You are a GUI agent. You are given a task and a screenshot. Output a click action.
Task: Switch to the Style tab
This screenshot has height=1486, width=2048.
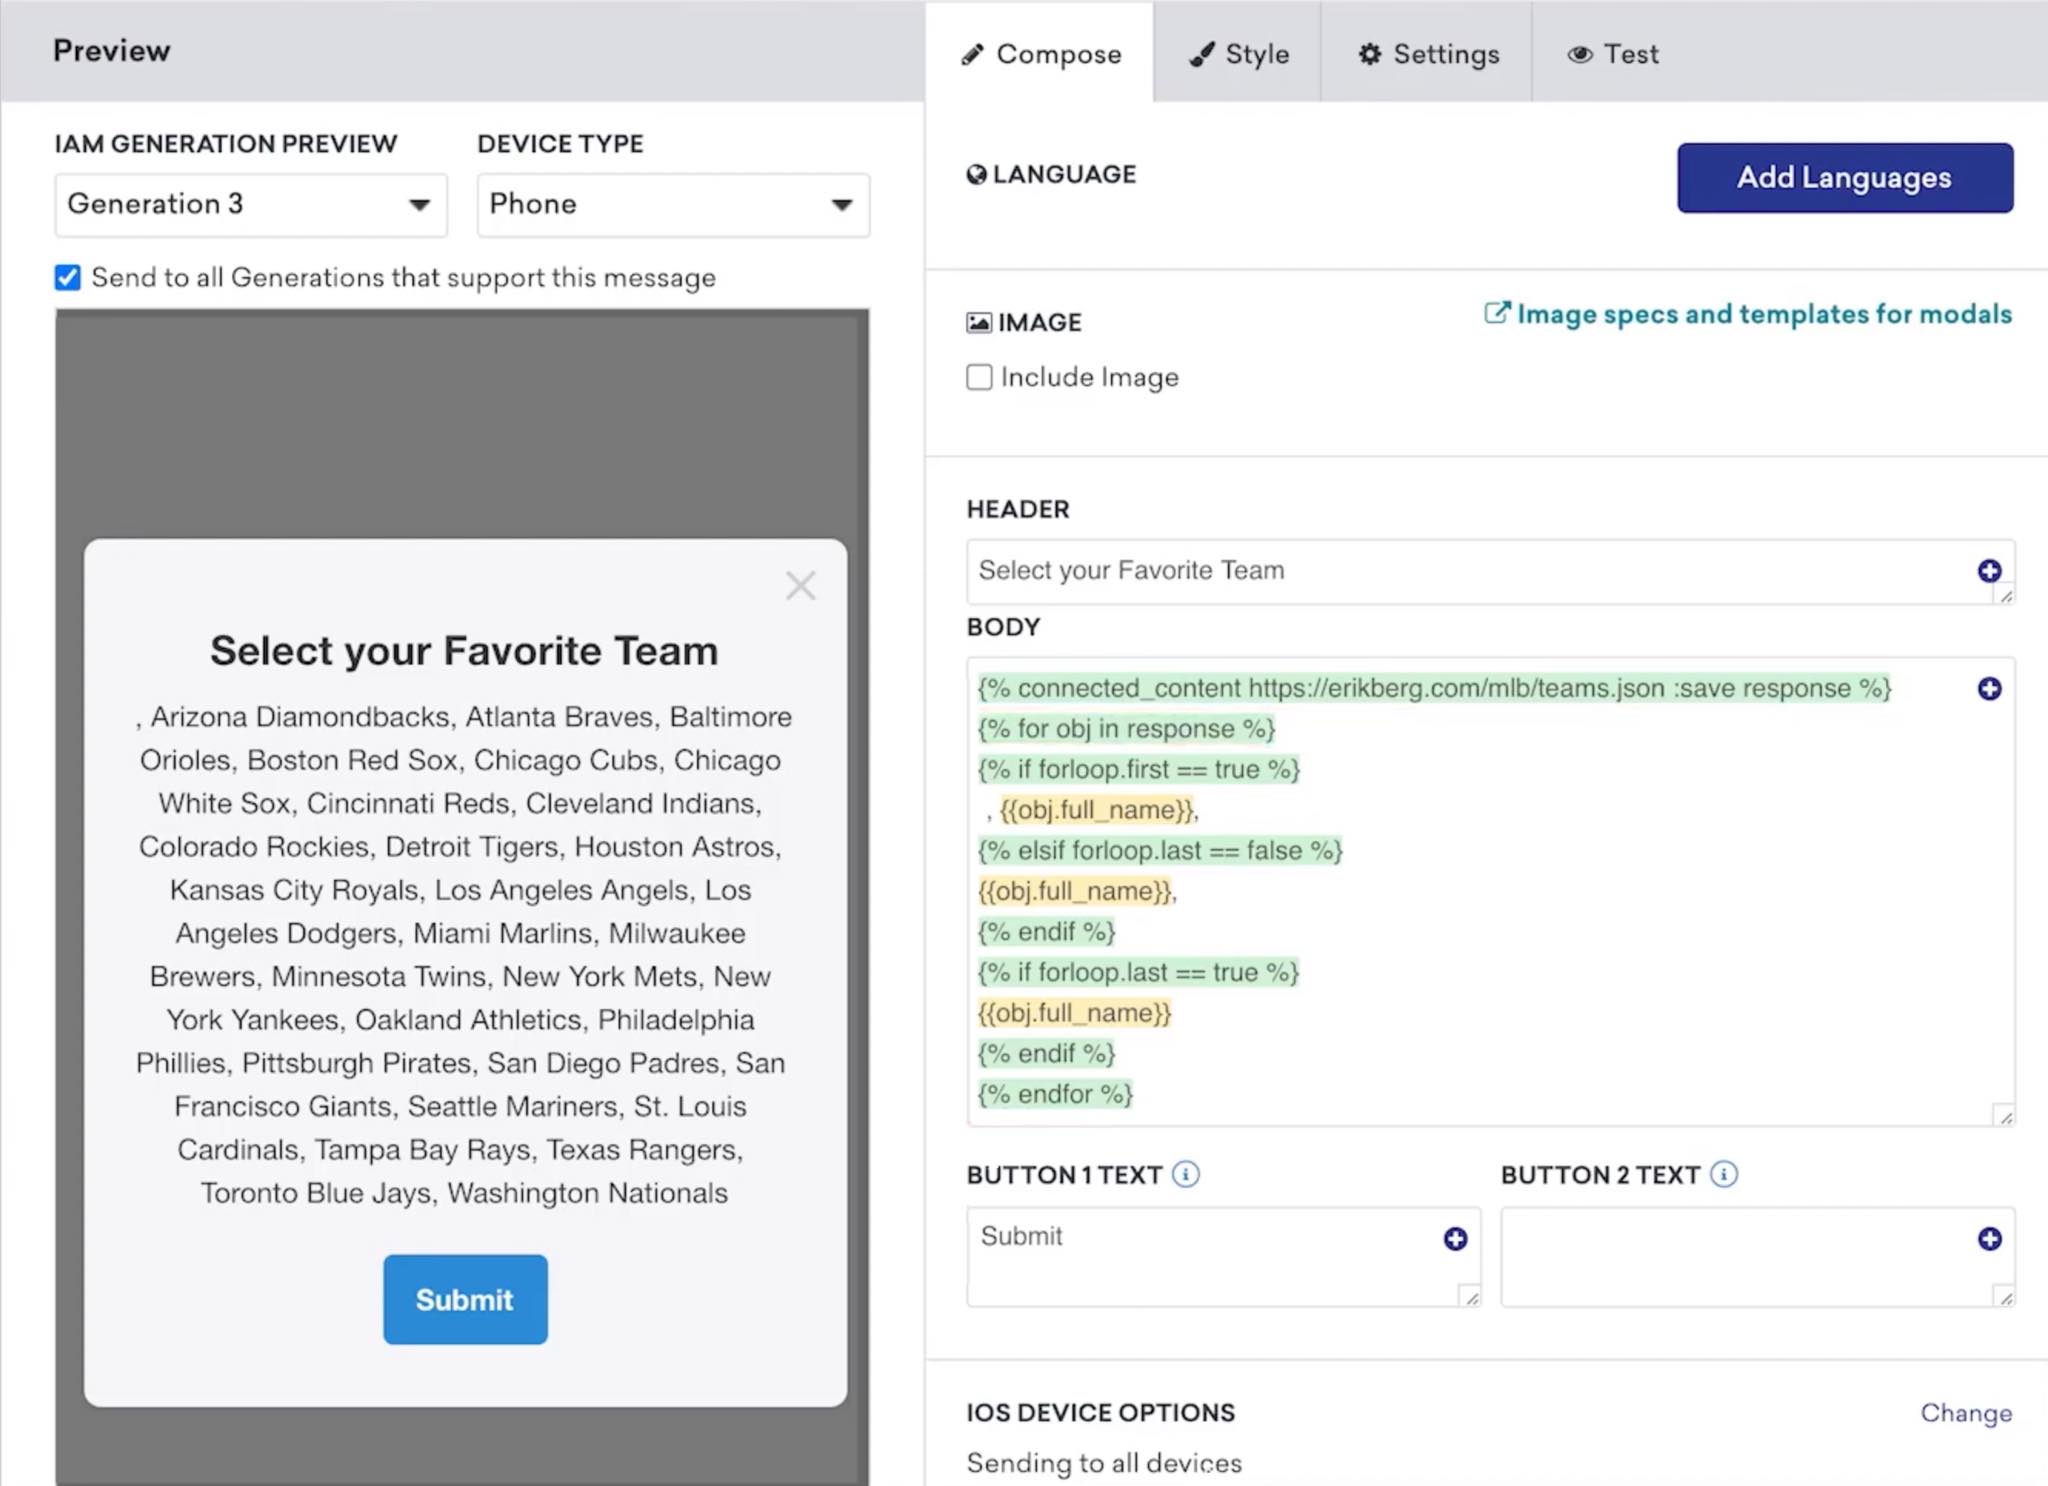[x=1237, y=54]
